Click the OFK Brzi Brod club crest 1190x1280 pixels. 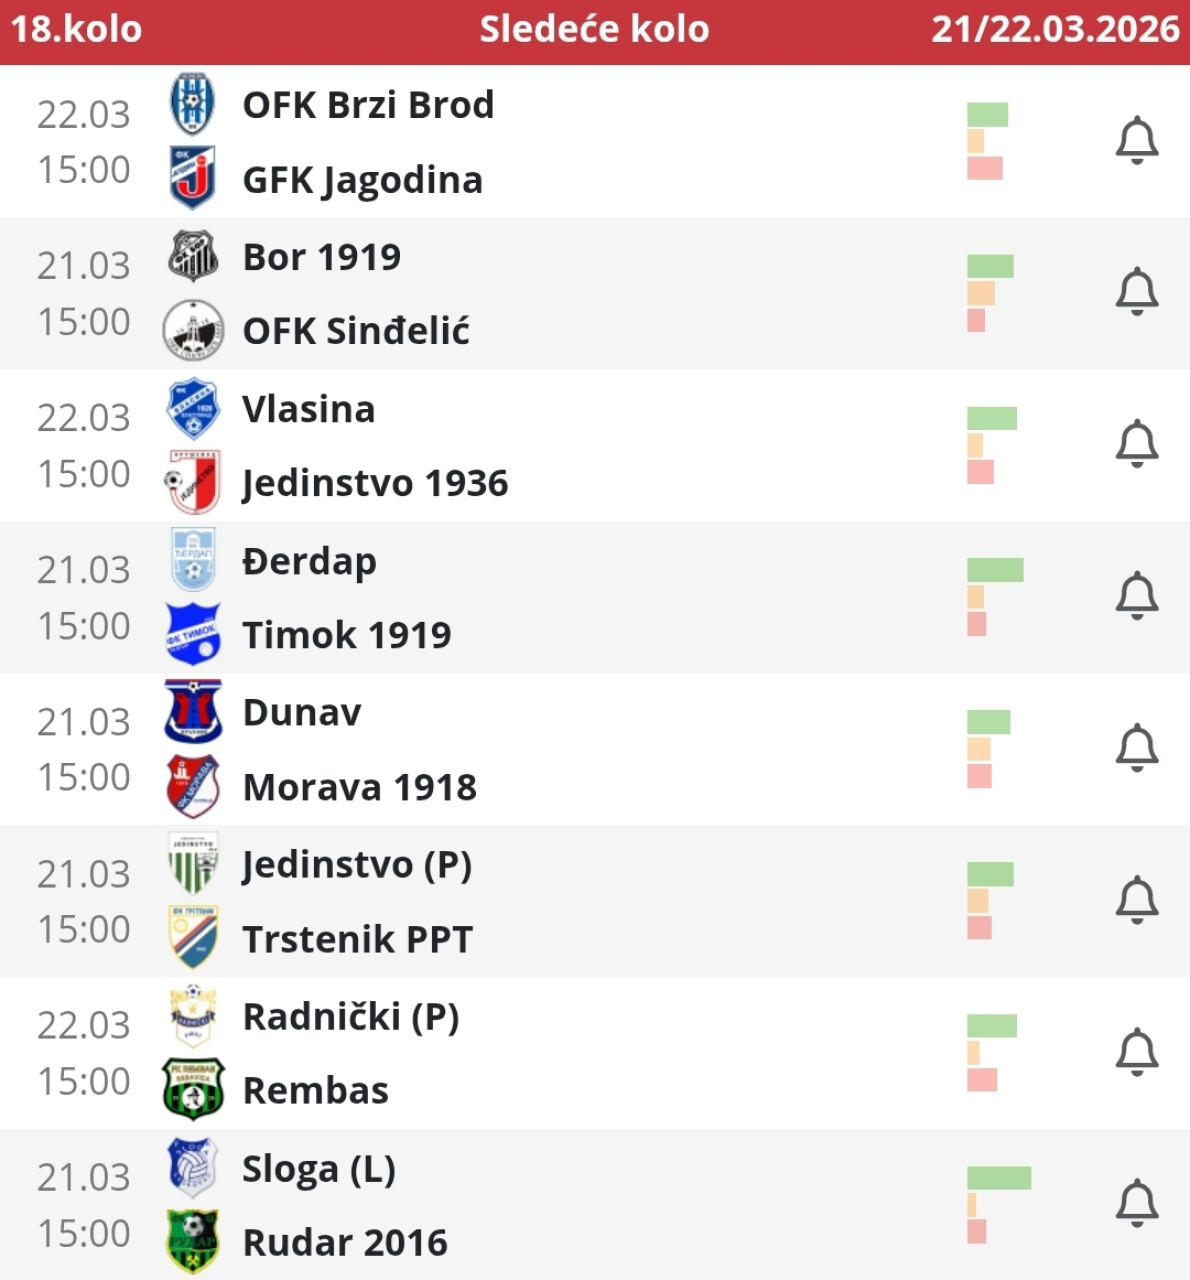(192, 104)
